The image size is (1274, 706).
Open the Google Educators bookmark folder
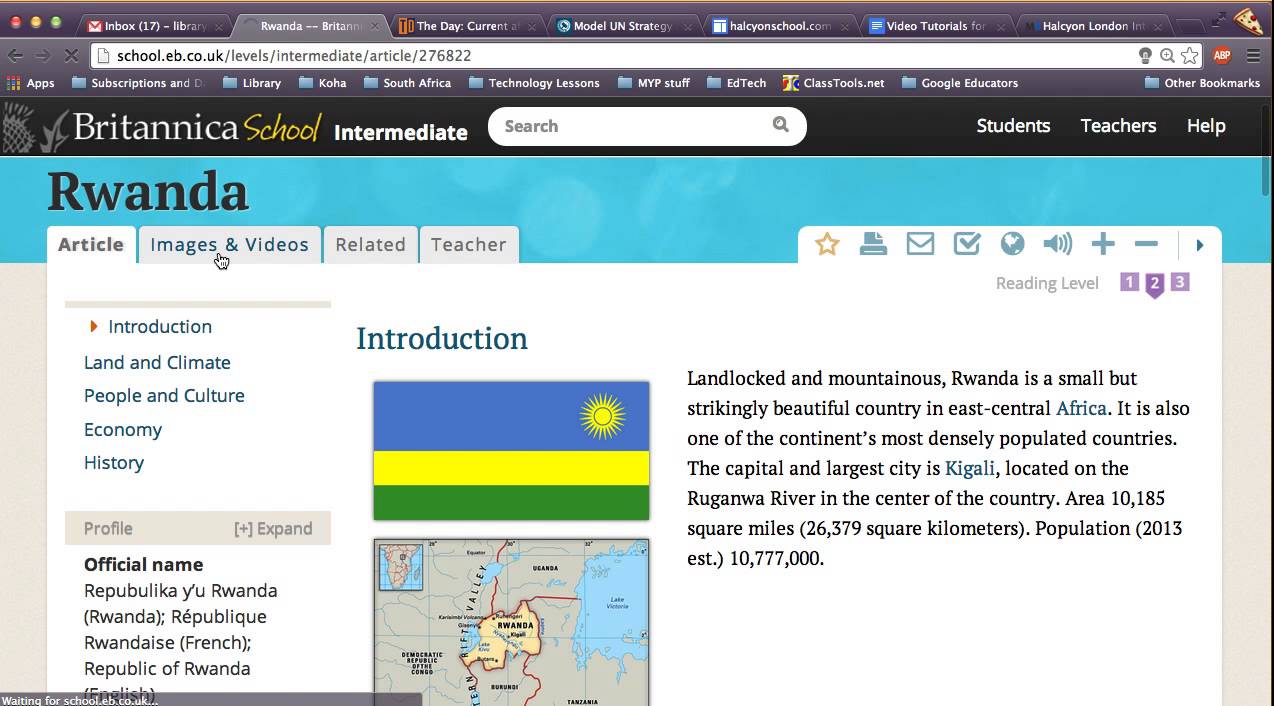point(960,83)
